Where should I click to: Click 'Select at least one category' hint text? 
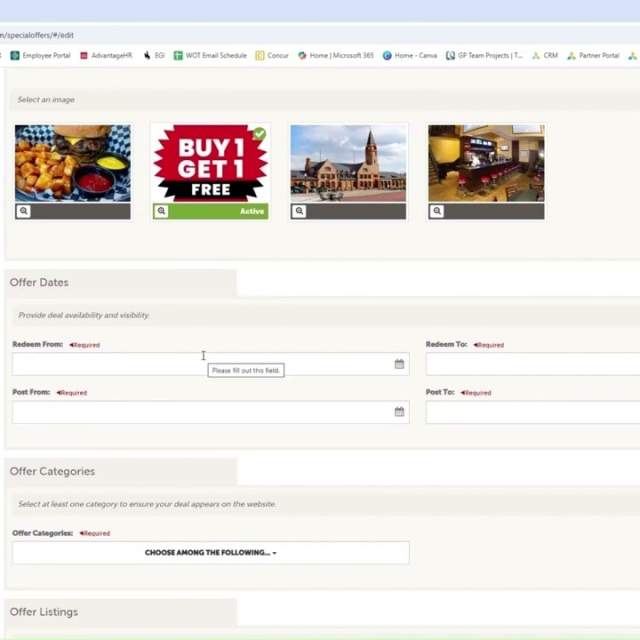(x=147, y=504)
